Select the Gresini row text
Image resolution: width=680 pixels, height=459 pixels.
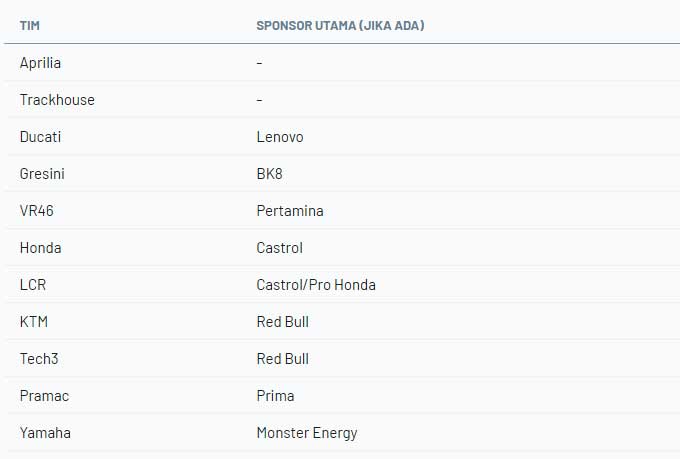(x=42, y=174)
